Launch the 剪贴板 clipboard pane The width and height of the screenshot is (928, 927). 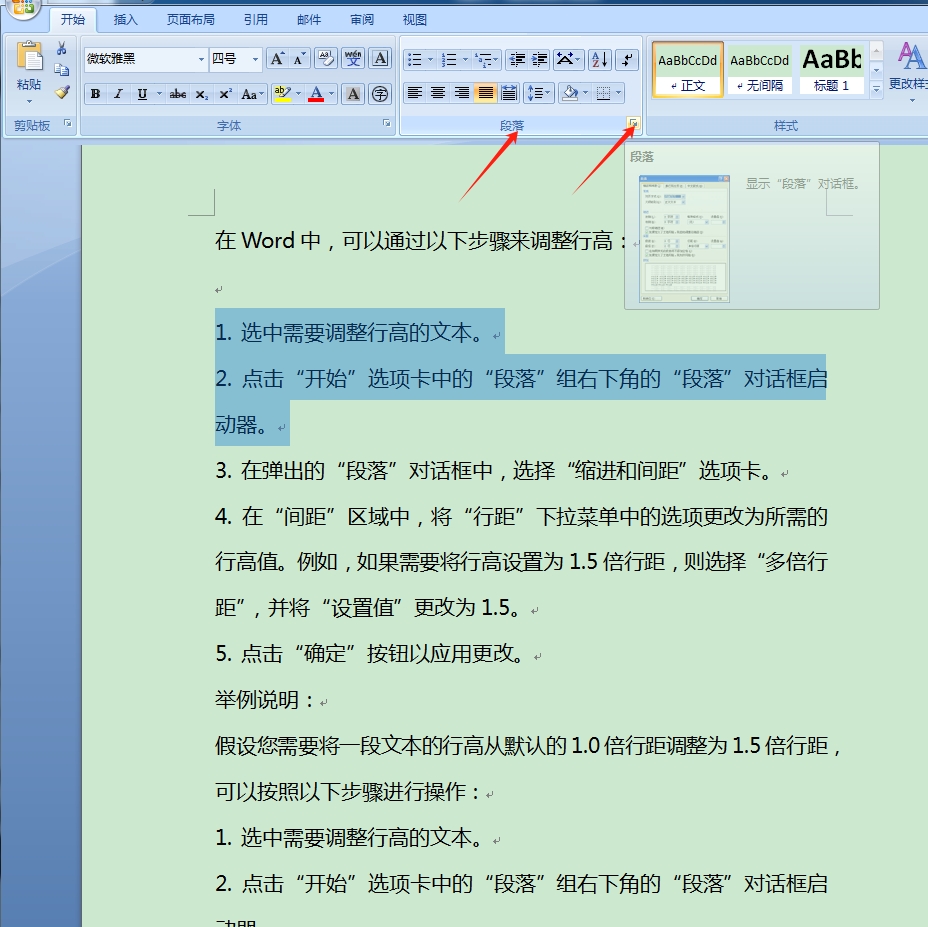67,123
